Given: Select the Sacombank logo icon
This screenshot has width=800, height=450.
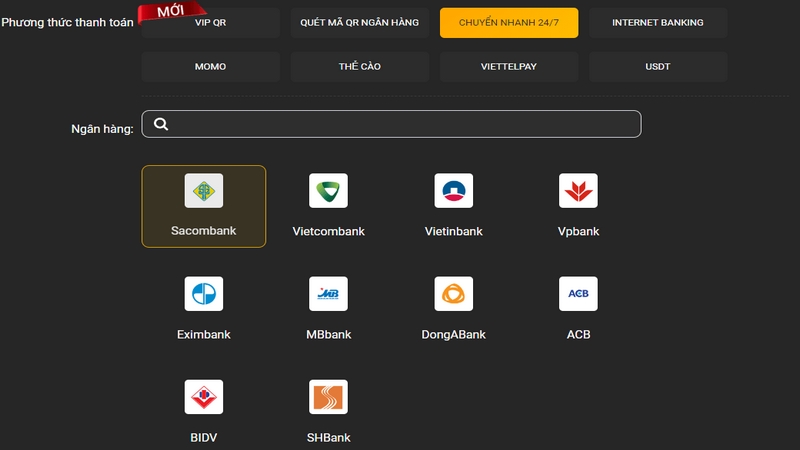Looking at the screenshot, I should pos(204,191).
